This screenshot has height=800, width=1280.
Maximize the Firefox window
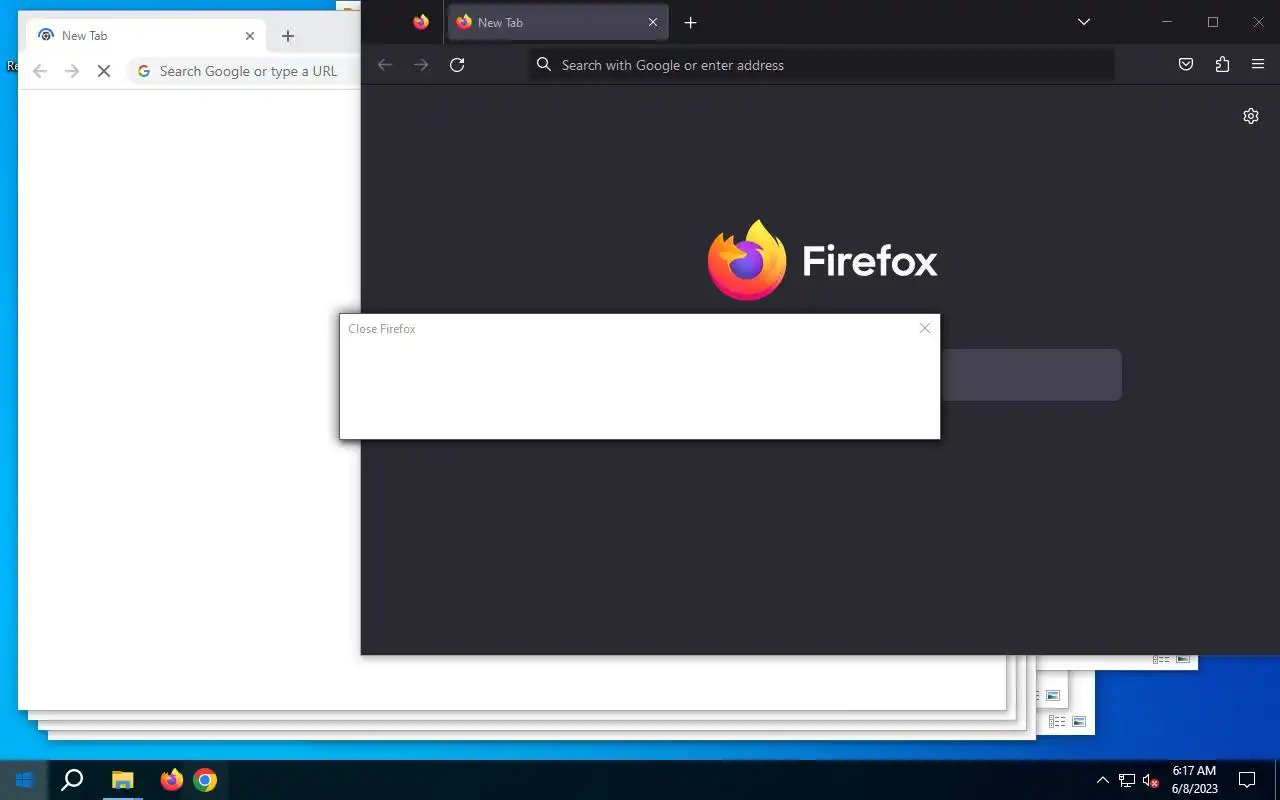[x=1213, y=22]
